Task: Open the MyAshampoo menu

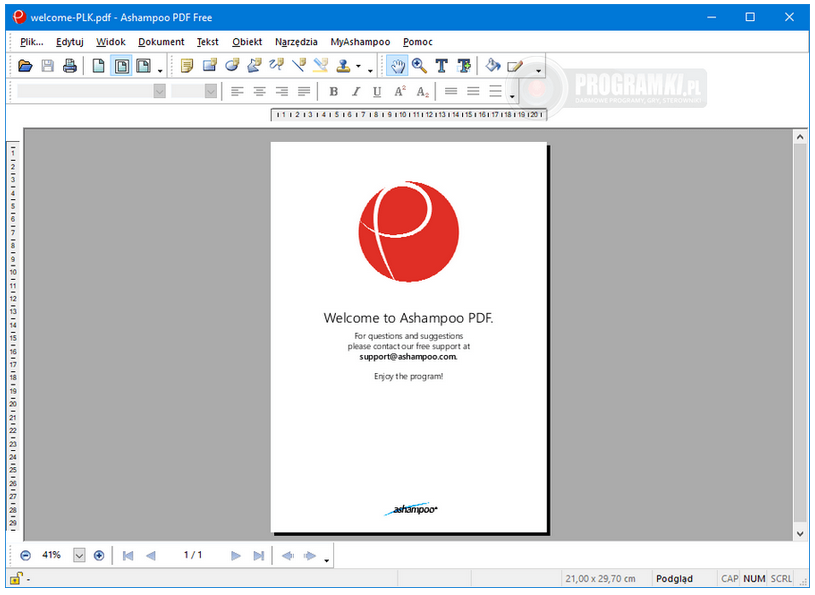Action: pos(360,42)
